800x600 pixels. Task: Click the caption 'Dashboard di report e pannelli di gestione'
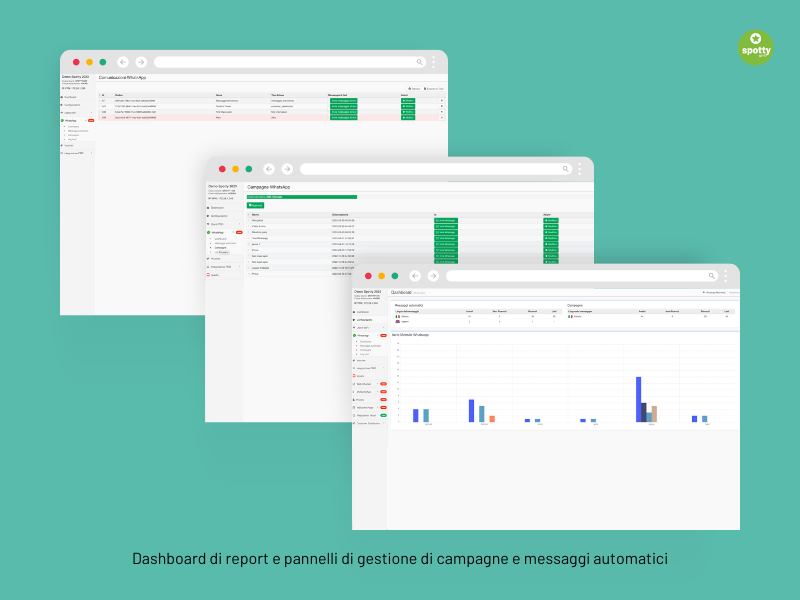click(x=273, y=559)
